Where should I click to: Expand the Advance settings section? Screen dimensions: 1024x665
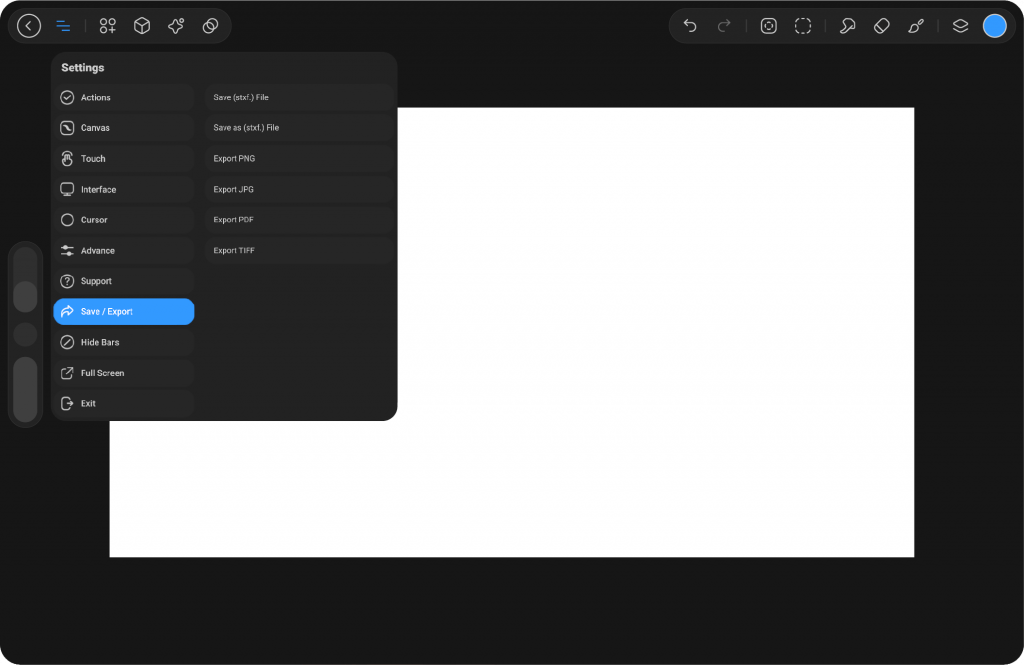coord(123,250)
